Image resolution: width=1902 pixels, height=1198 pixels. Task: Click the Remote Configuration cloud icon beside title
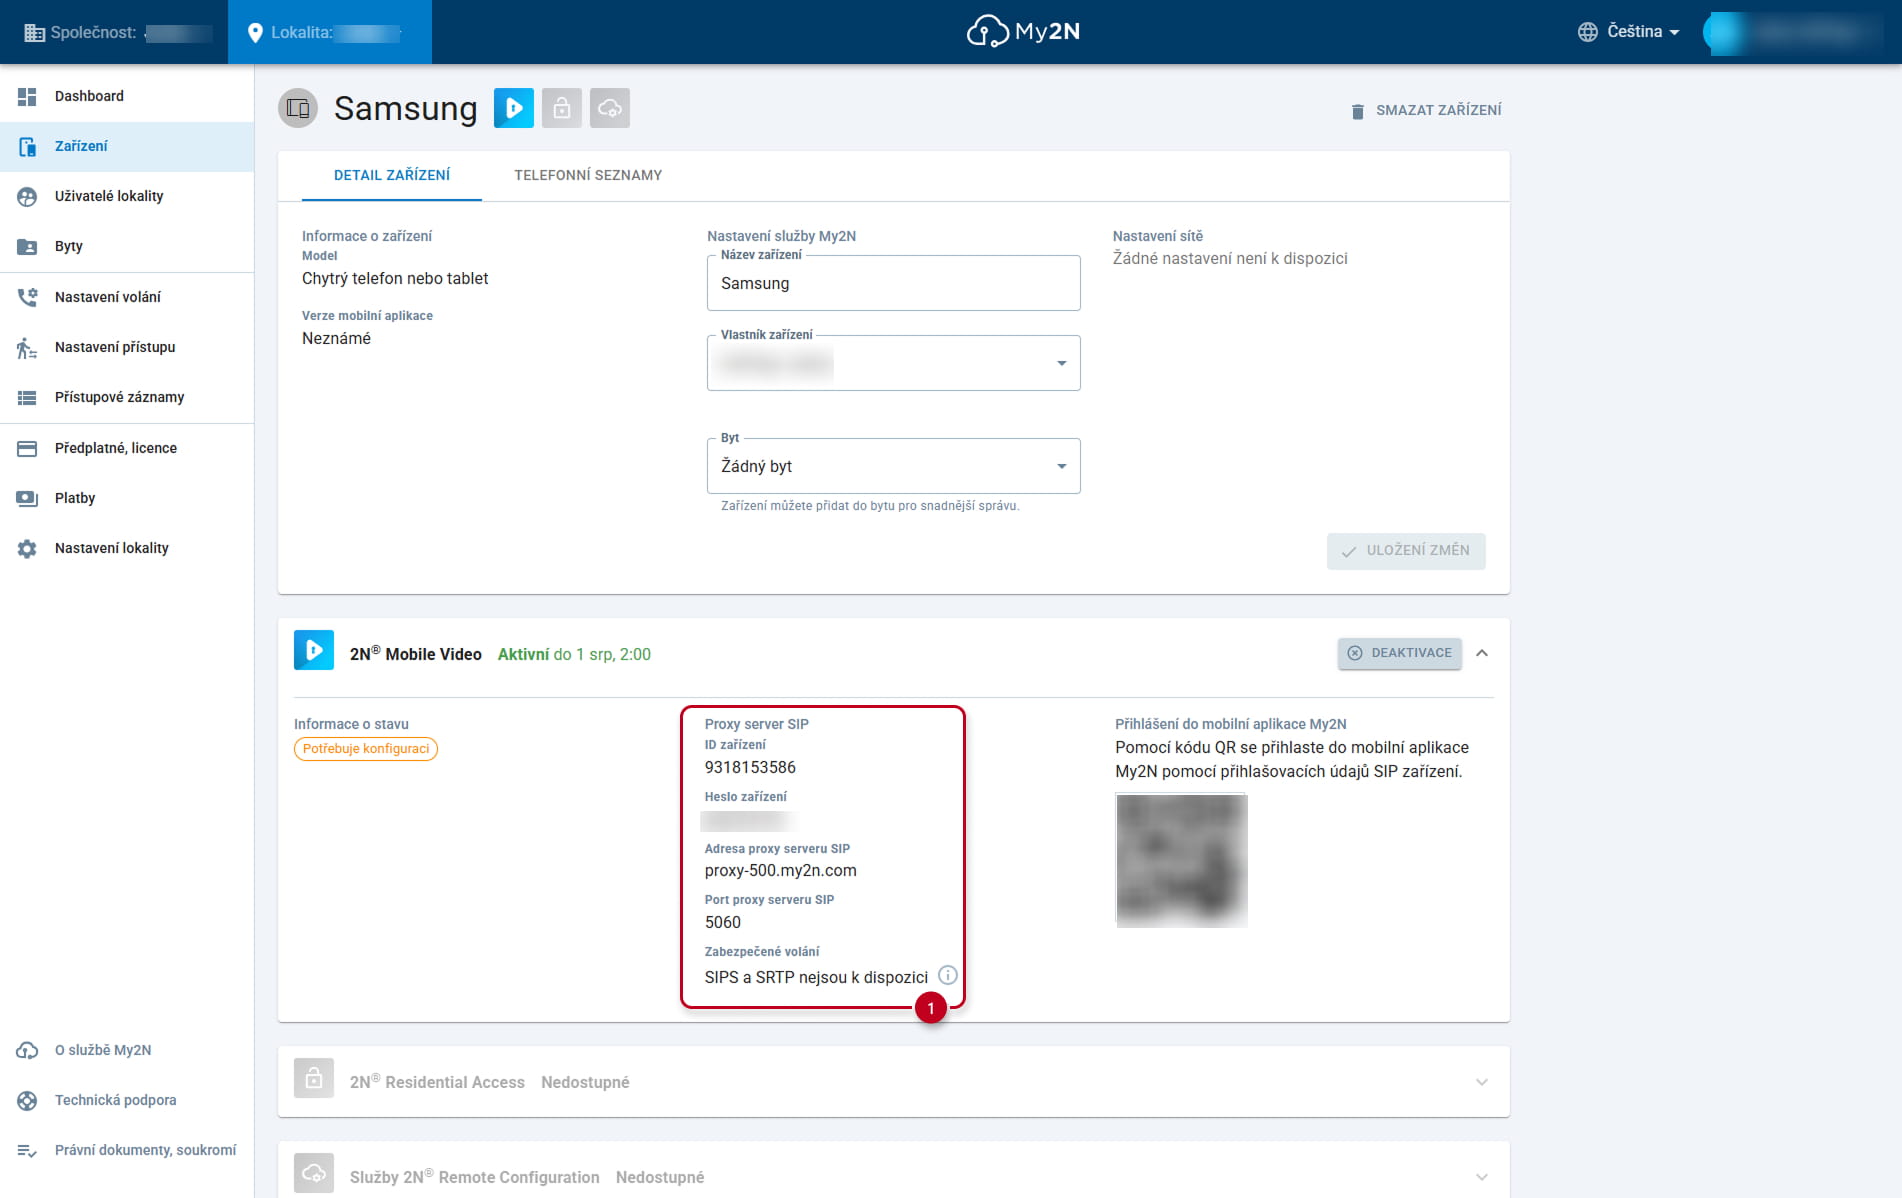[x=610, y=107]
